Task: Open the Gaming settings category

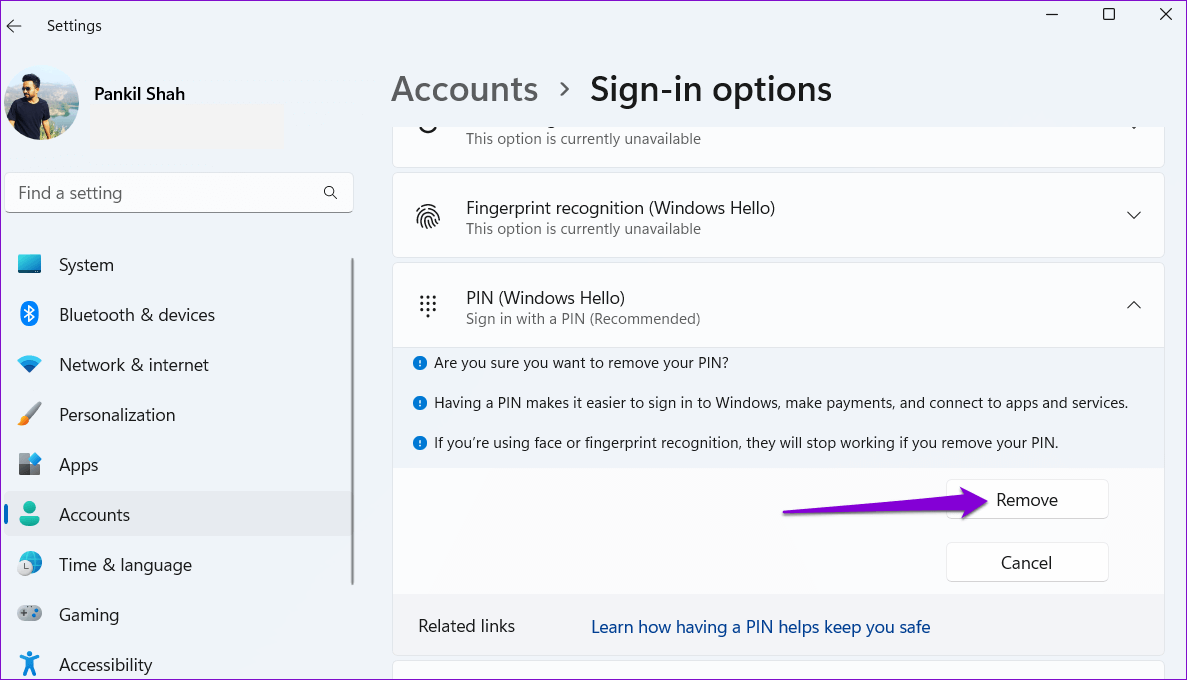Action: (178, 615)
